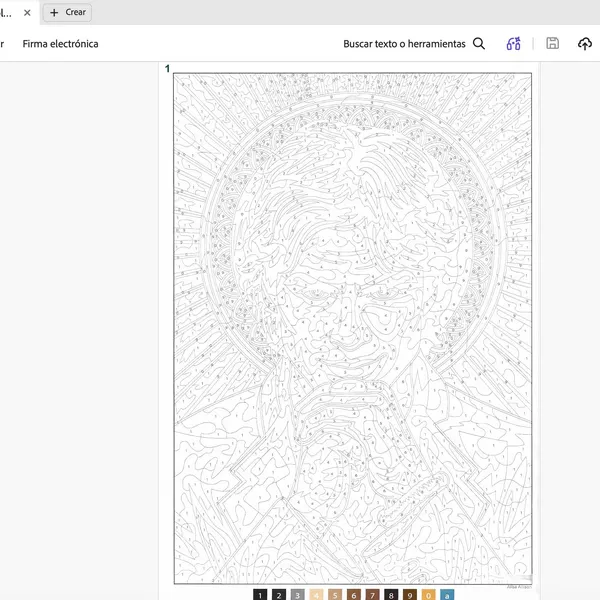Open the AI assistant icon
Image resolution: width=600 pixels, height=600 pixels.
[514, 44]
